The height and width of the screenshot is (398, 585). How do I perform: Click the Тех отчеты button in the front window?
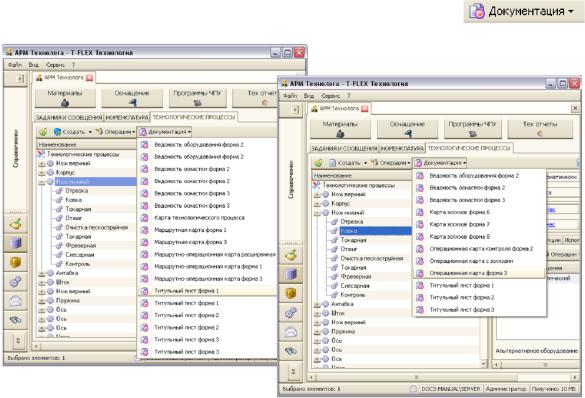(540, 129)
